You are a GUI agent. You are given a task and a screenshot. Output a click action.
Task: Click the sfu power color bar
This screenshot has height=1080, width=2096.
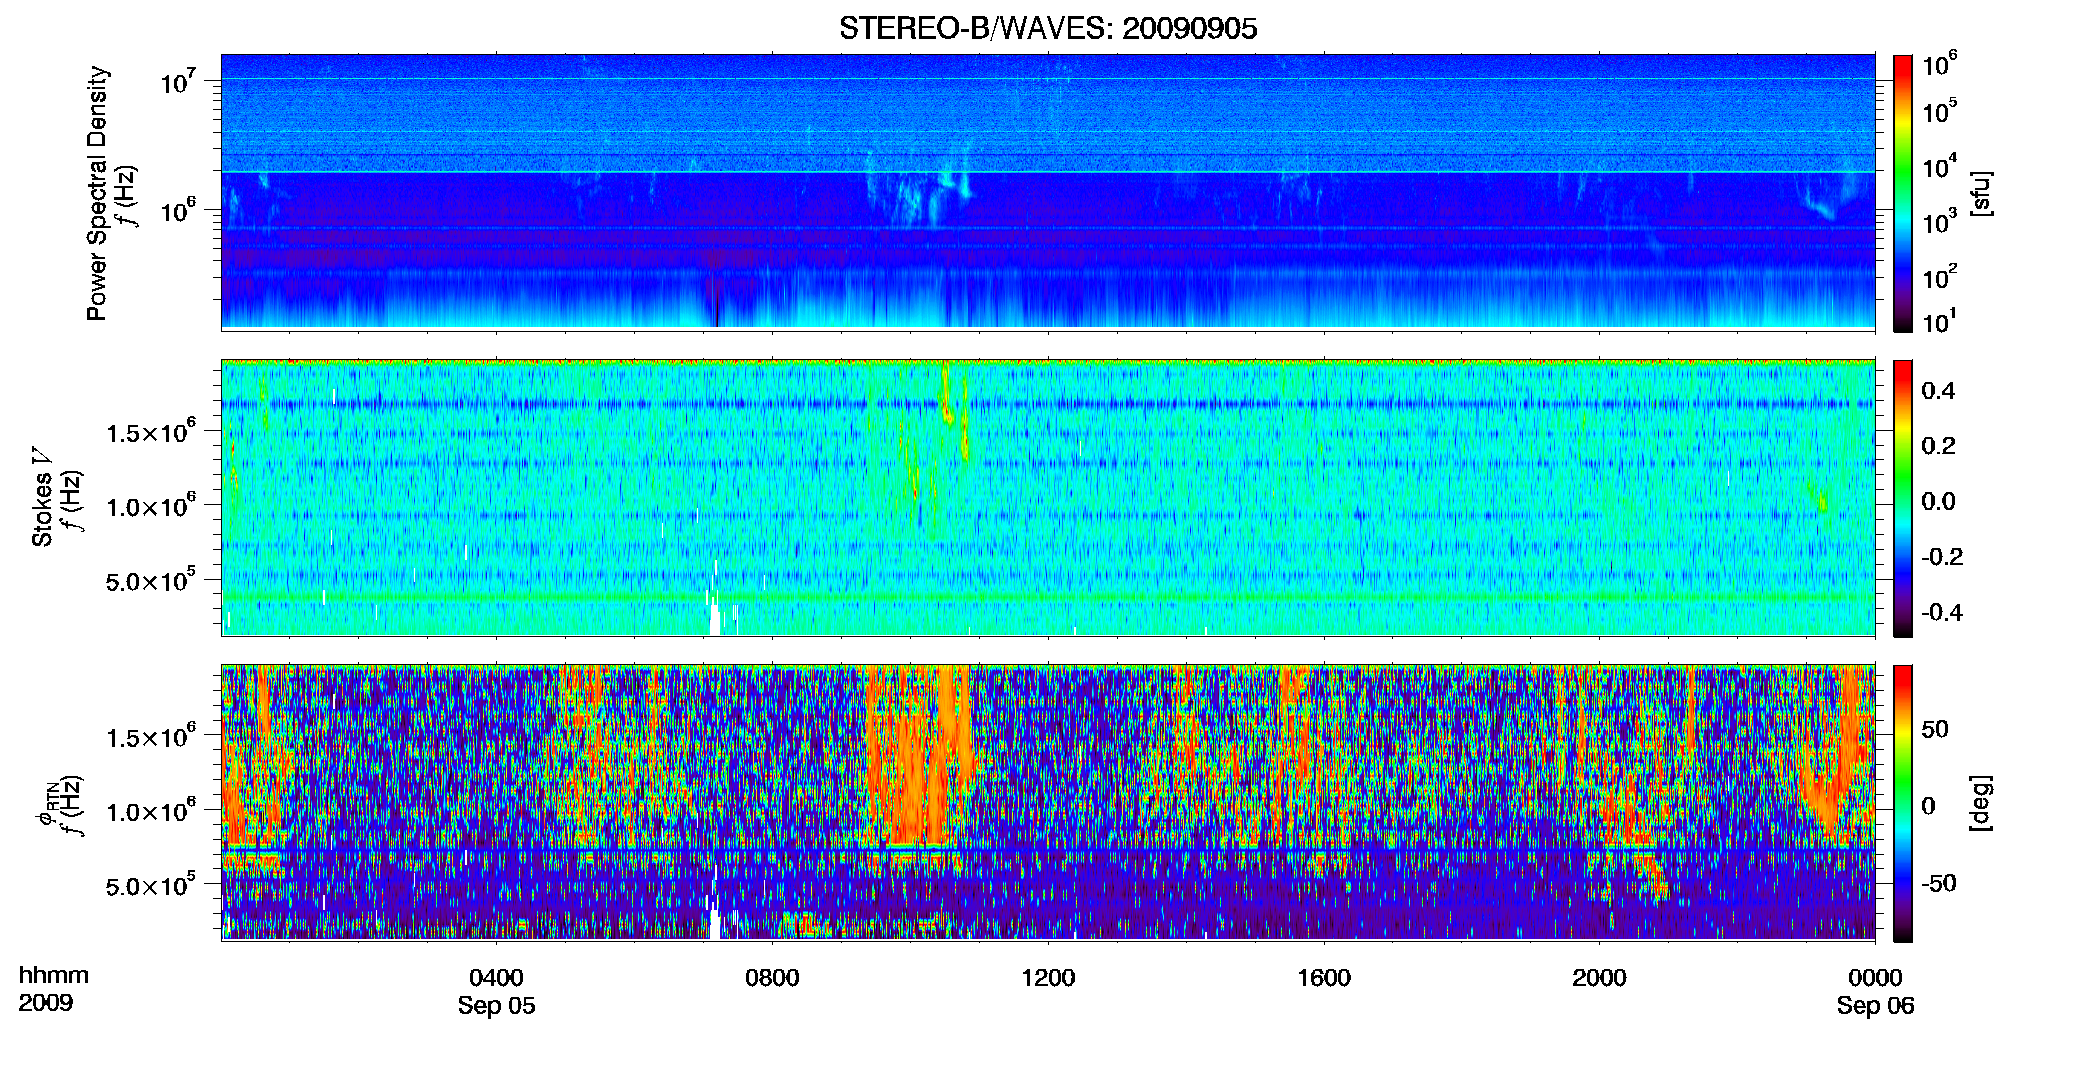pos(1903,193)
